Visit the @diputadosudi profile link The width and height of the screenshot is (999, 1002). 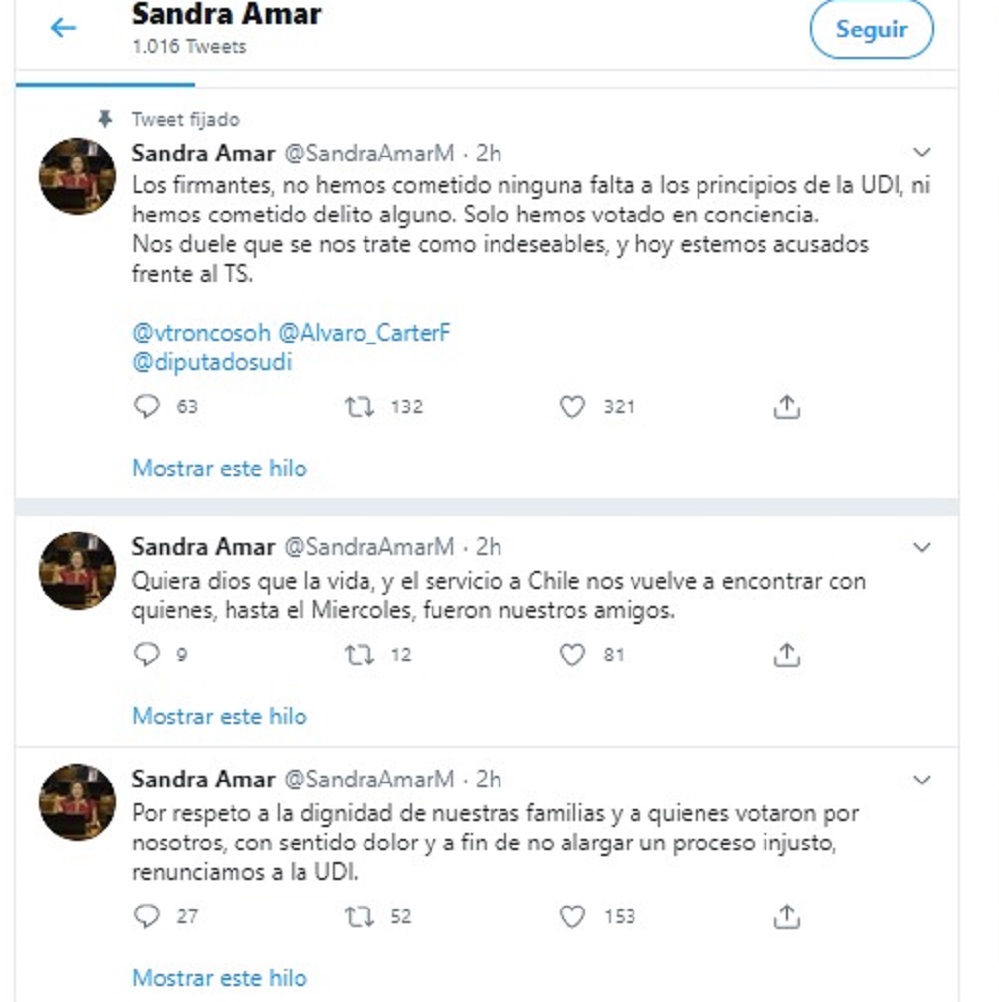pyautogui.click(x=212, y=362)
